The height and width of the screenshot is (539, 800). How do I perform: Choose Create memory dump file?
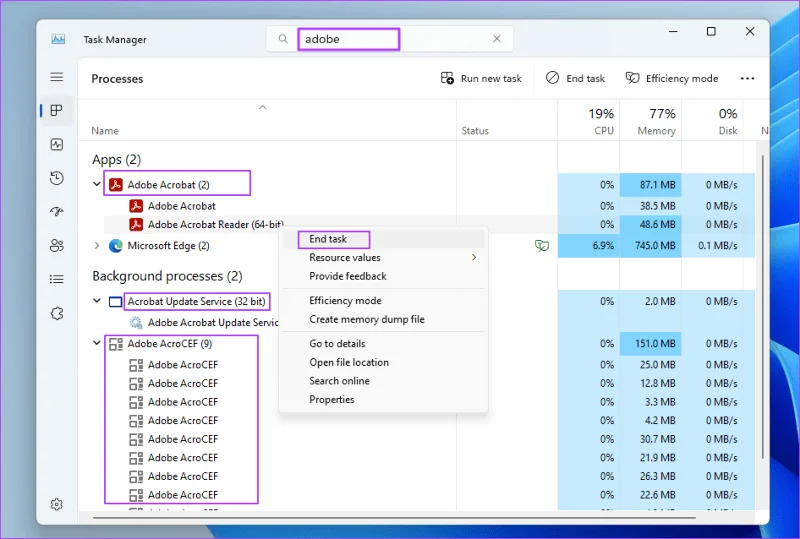383,319
